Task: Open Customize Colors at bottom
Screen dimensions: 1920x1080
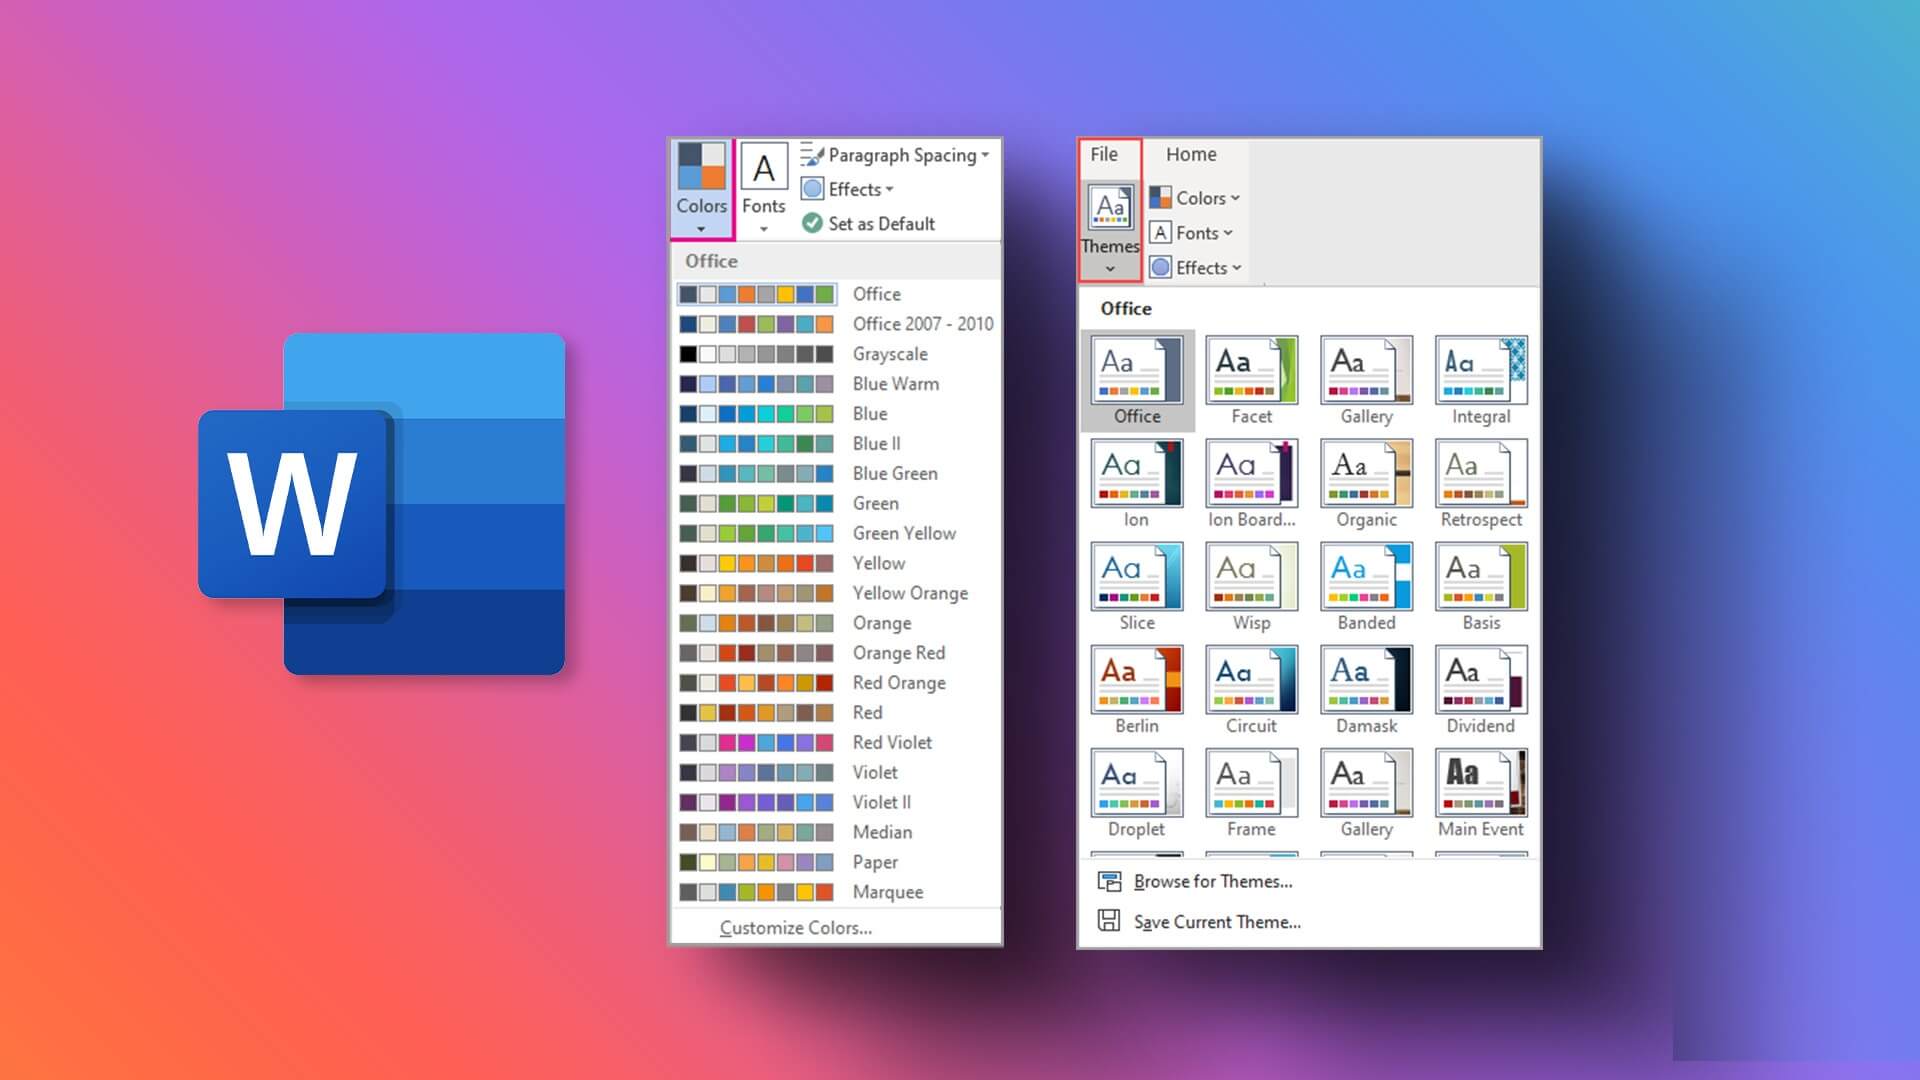Action: [x=791, y=926]
